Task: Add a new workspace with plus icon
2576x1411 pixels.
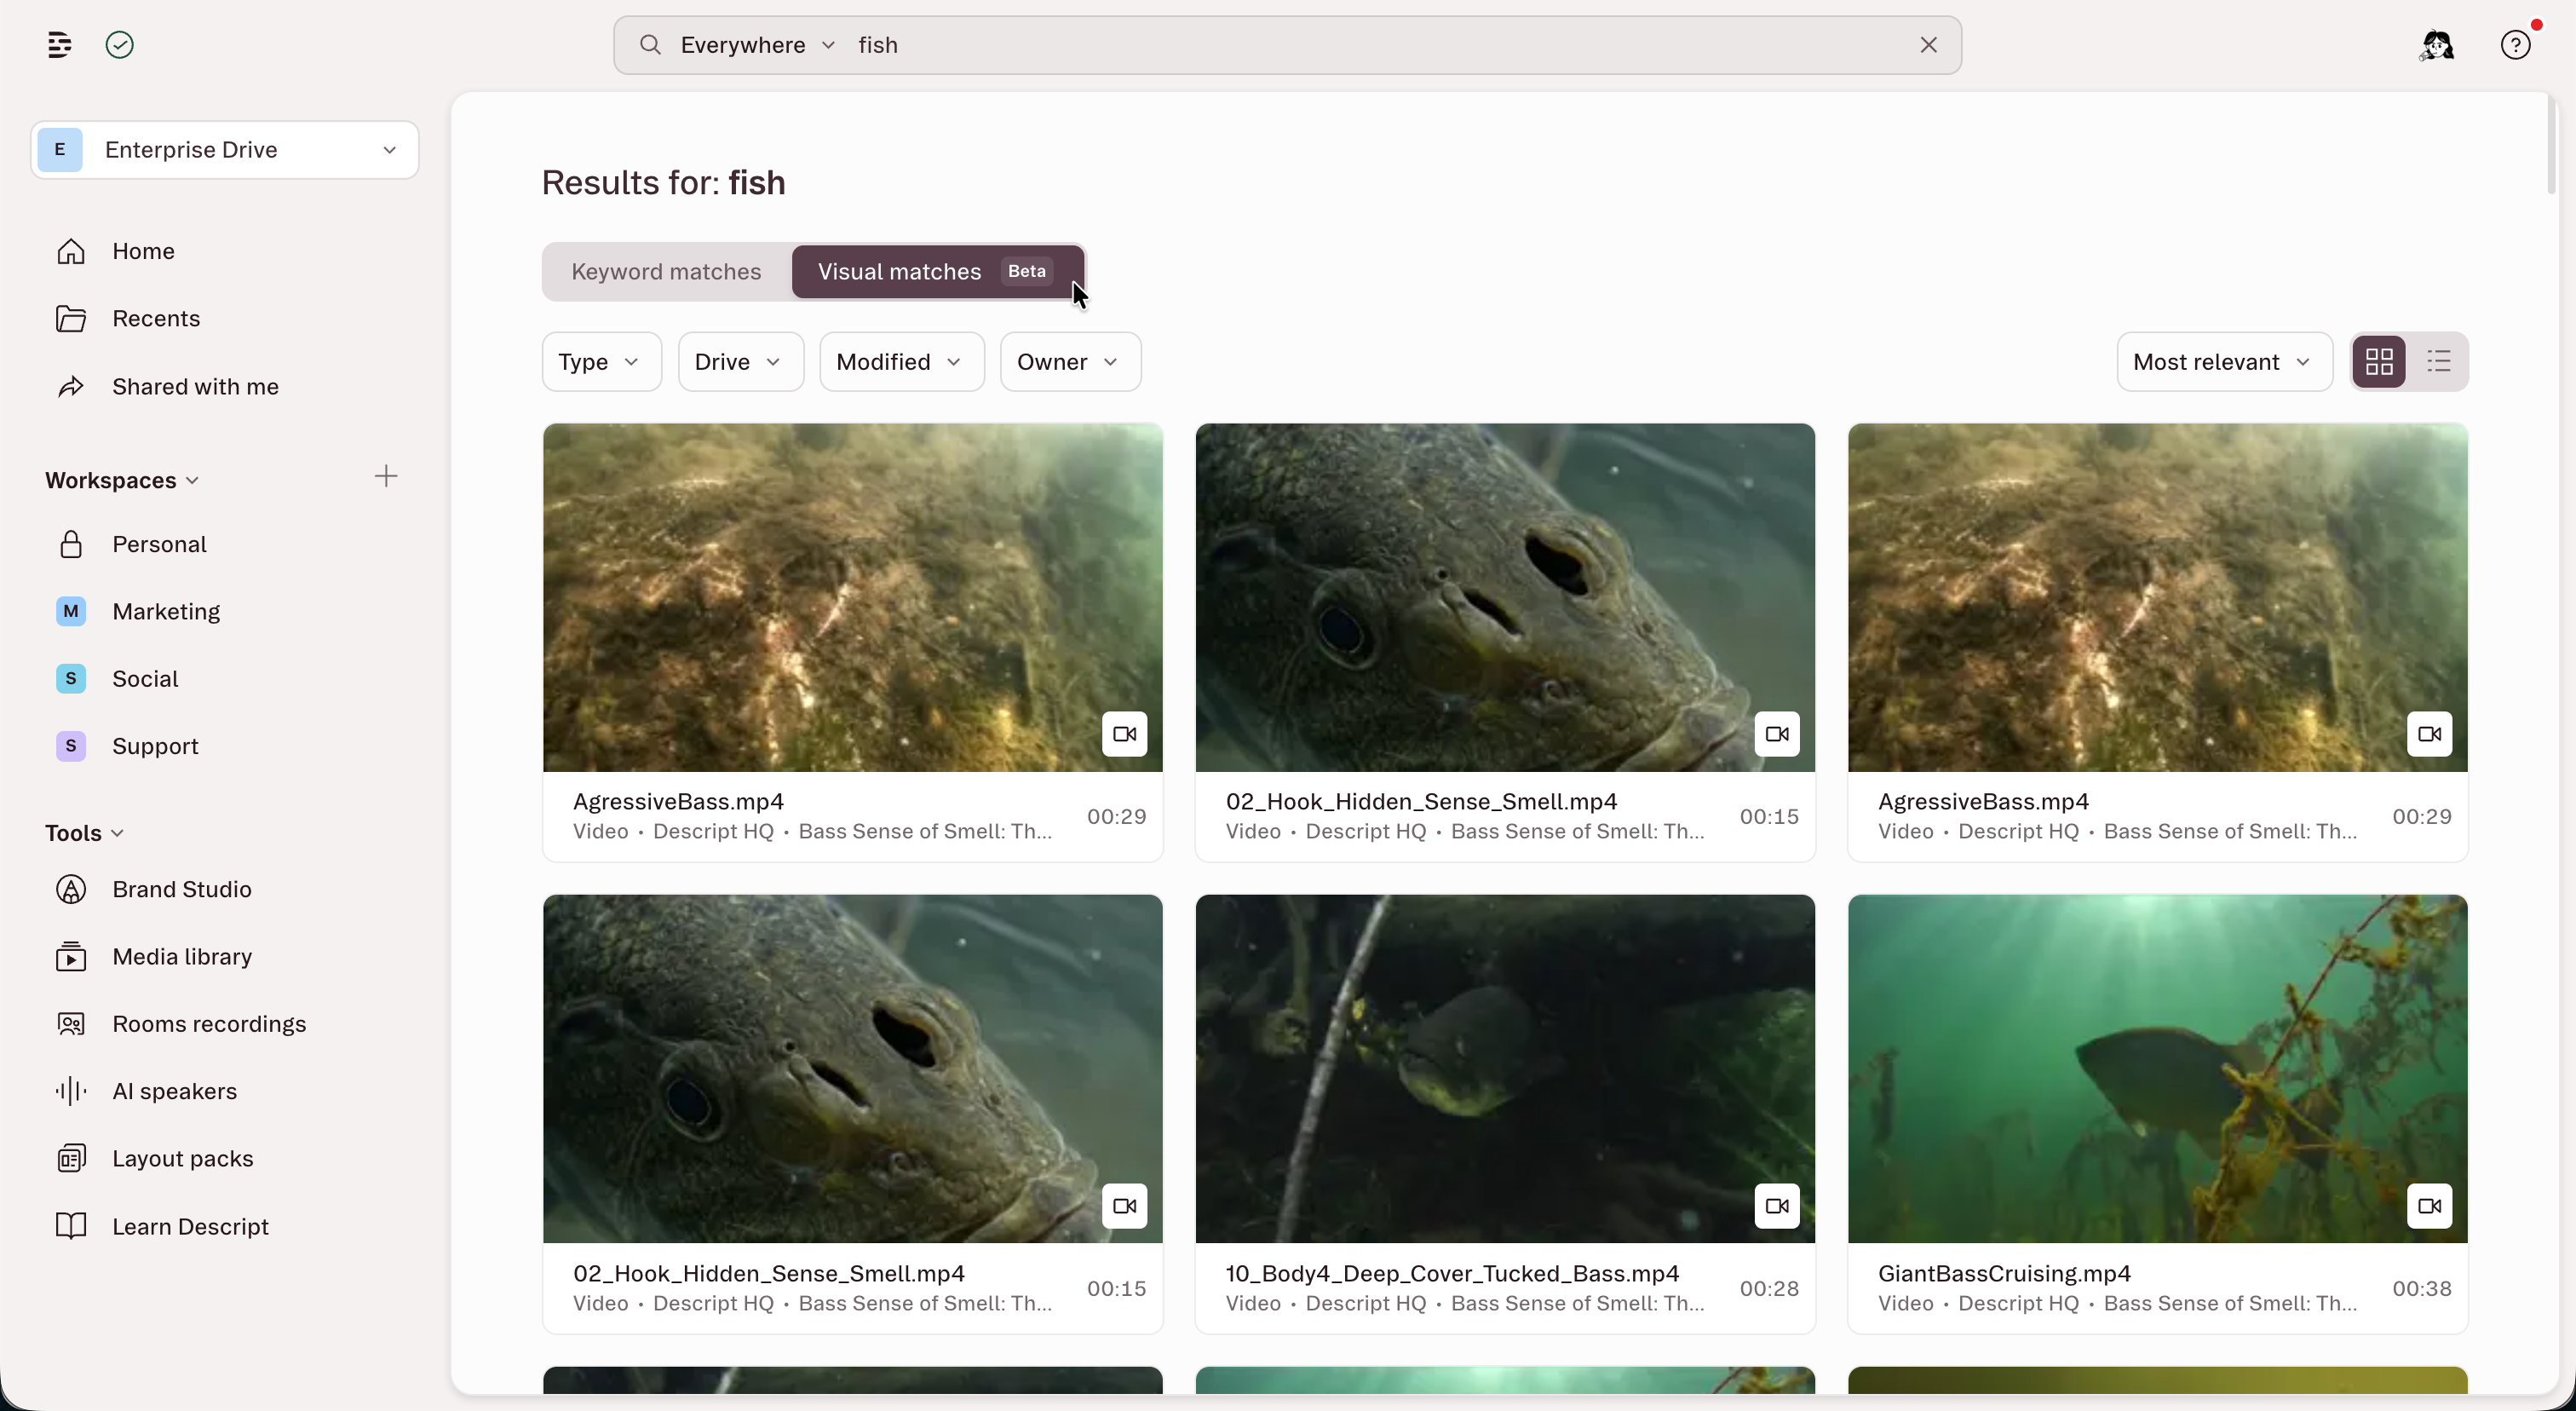Action: coord(386,476)
